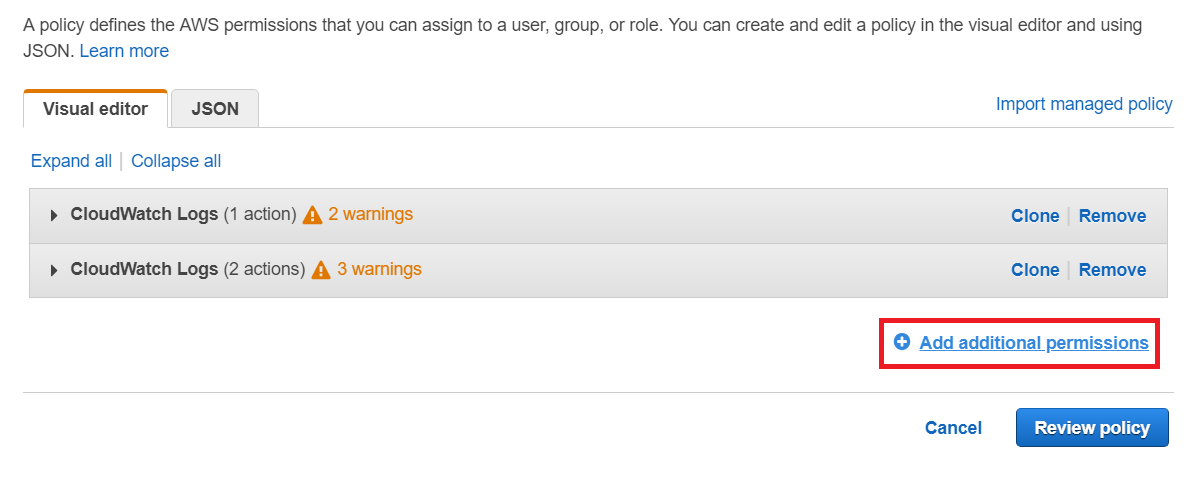Remove the CloudWatch Logs (1 action) statement

pyautogui.click(x=1112, y=216)
